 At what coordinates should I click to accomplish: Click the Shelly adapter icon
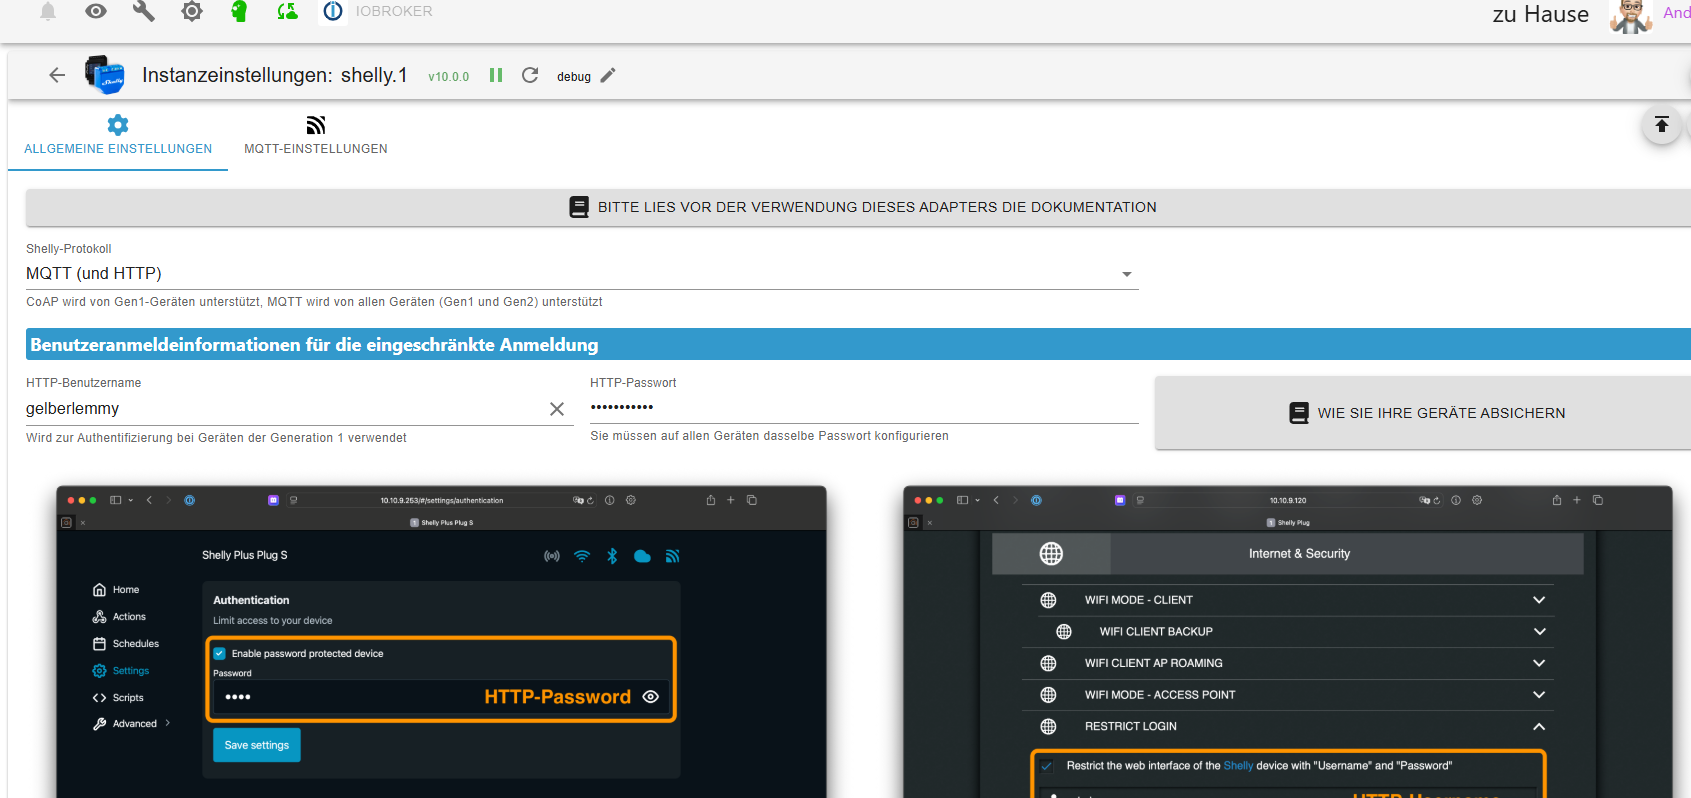[x=105, y=75]
